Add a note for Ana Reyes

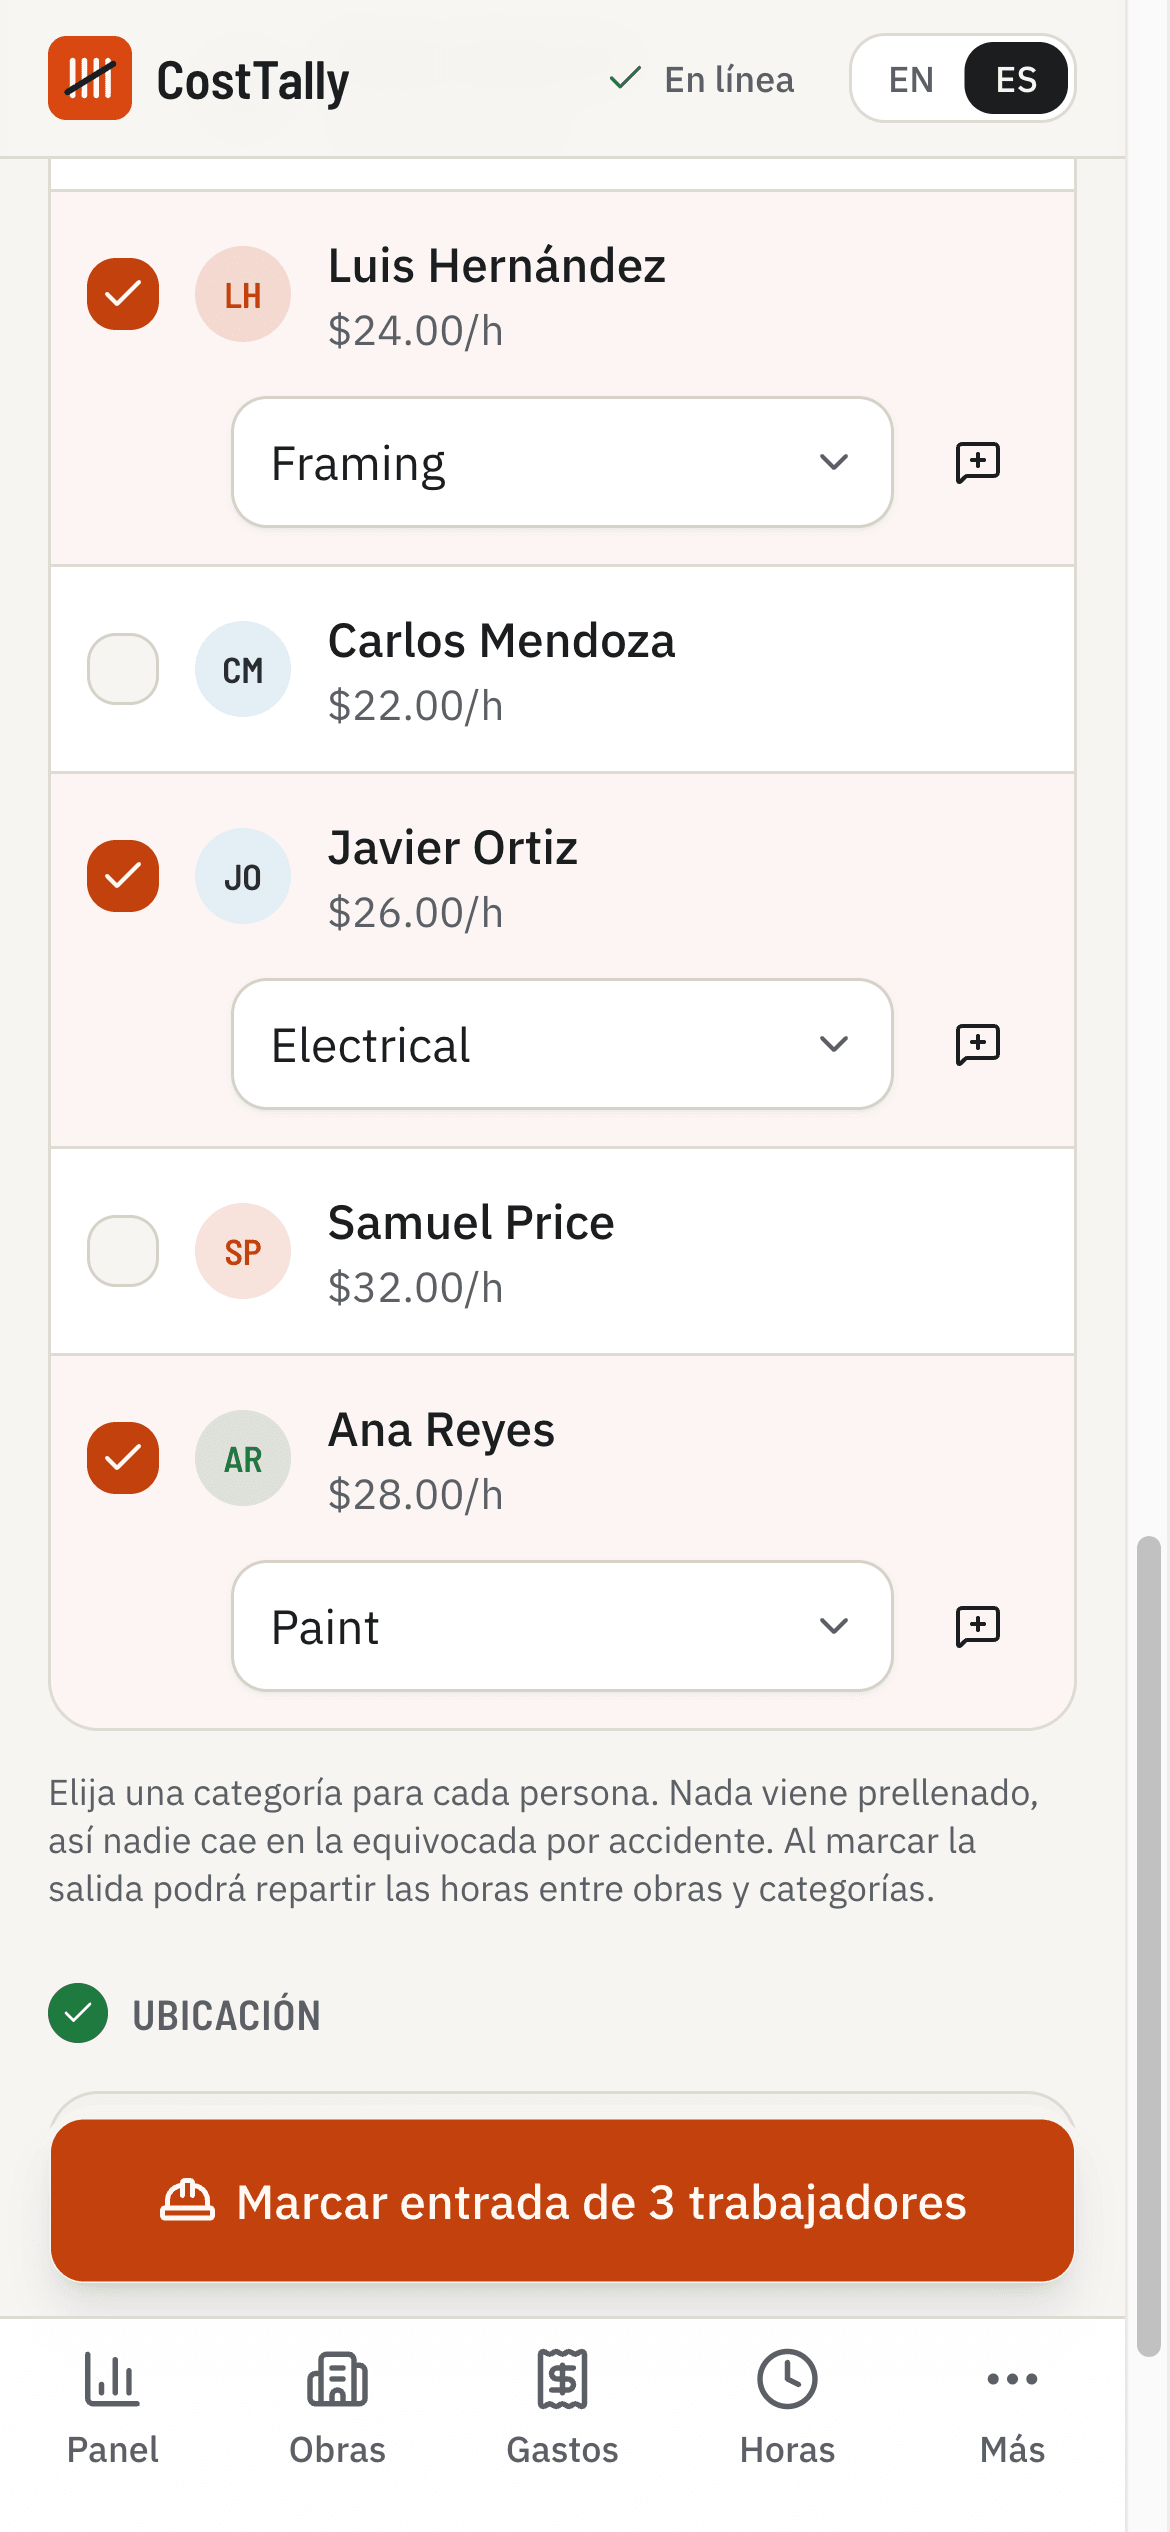pos(977,1627)
